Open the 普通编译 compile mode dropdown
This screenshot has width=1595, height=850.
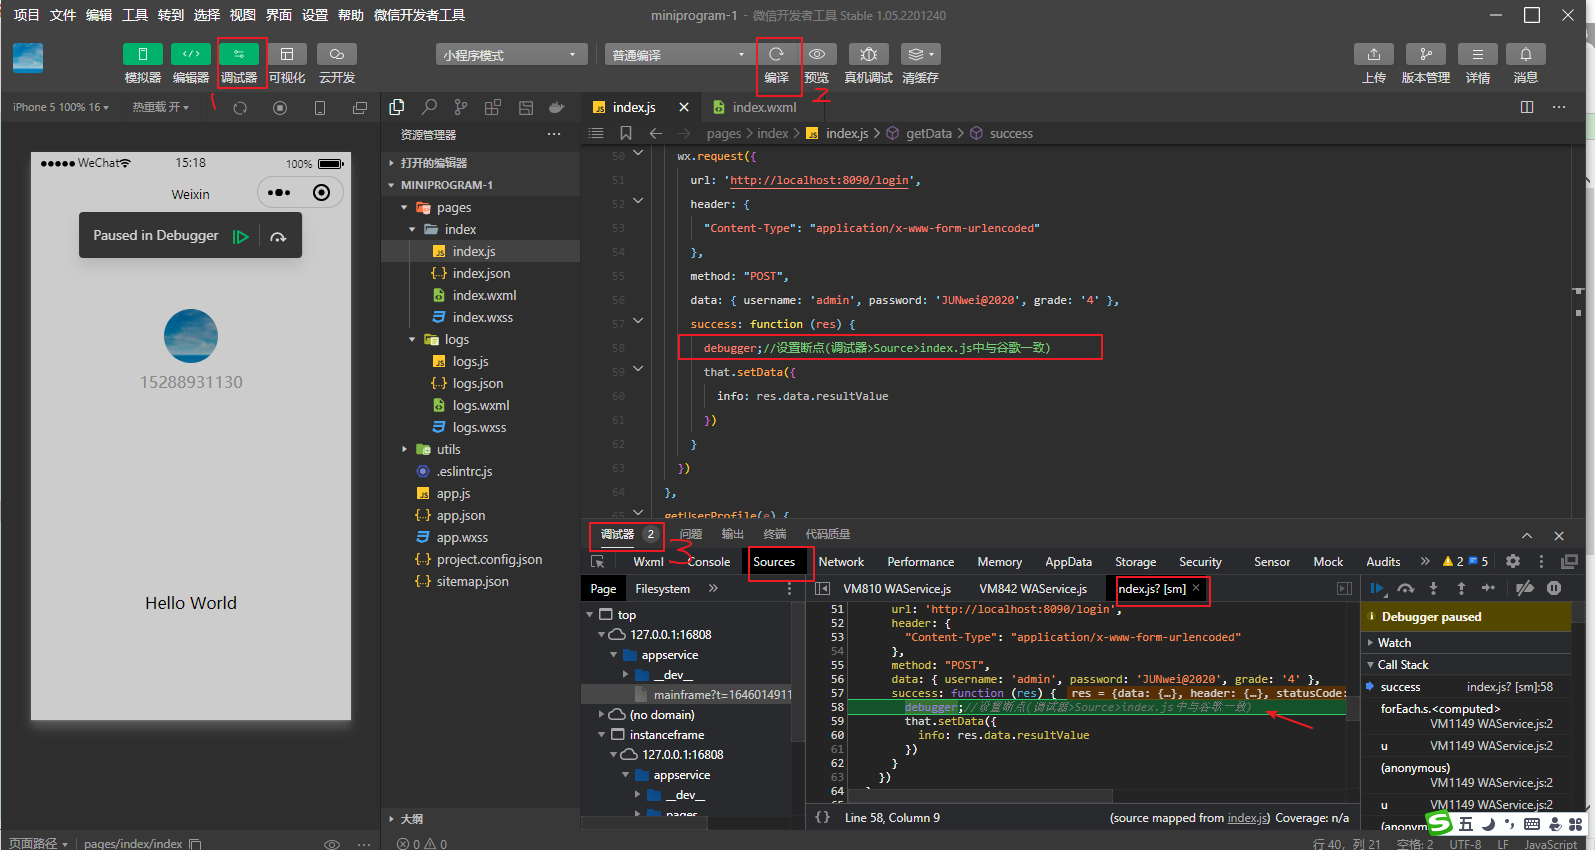pos(679,55)
